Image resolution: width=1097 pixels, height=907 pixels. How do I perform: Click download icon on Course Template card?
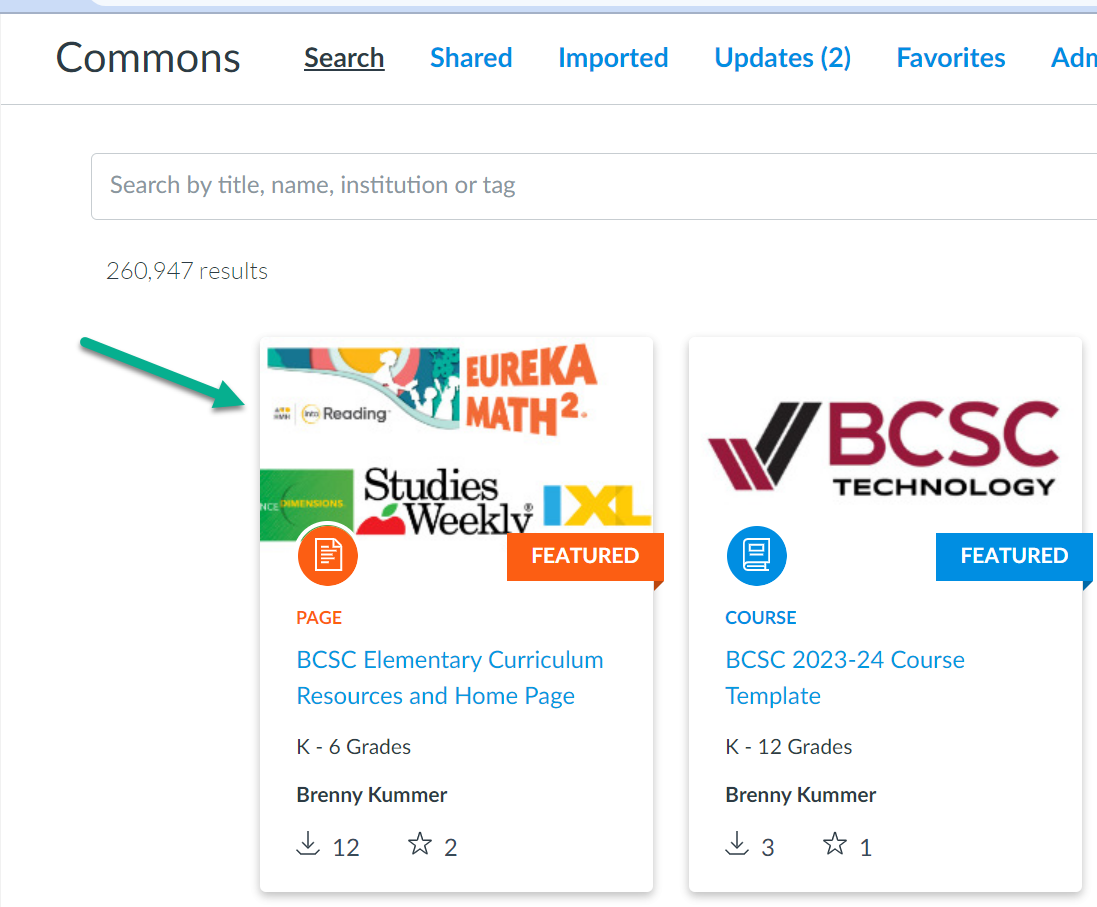point(737,844)
